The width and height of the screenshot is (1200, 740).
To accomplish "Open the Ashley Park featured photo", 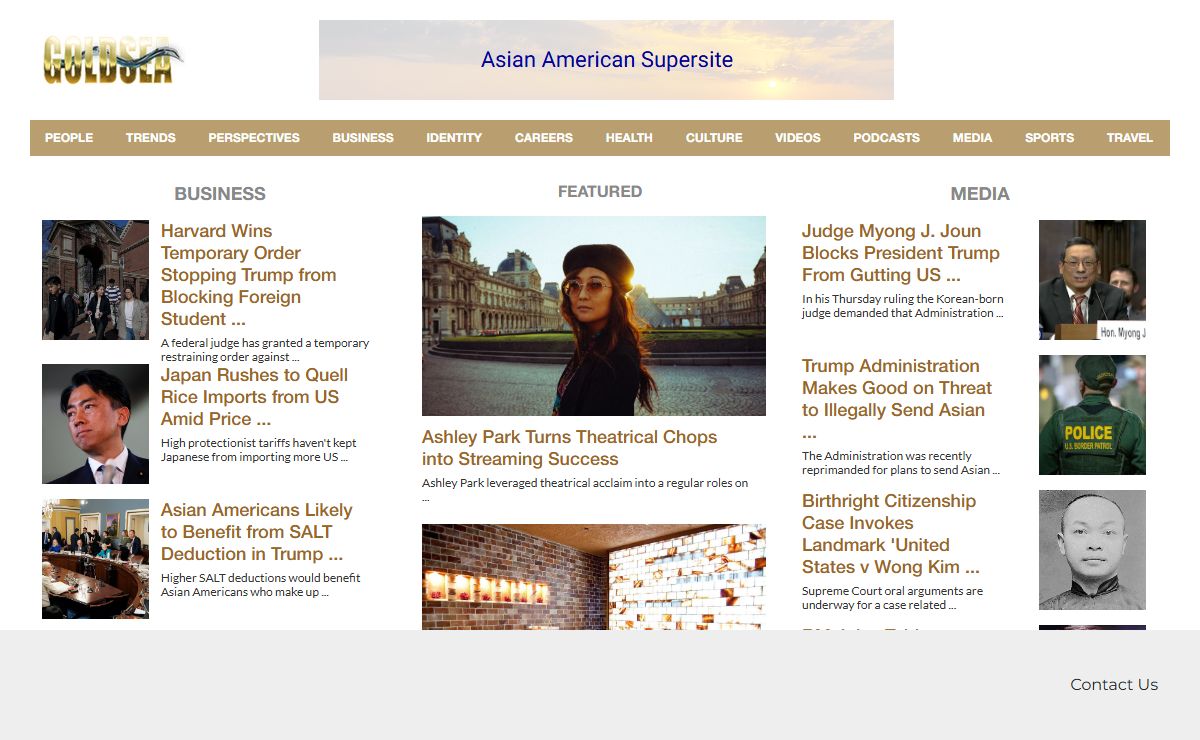I will coord(594,316).
